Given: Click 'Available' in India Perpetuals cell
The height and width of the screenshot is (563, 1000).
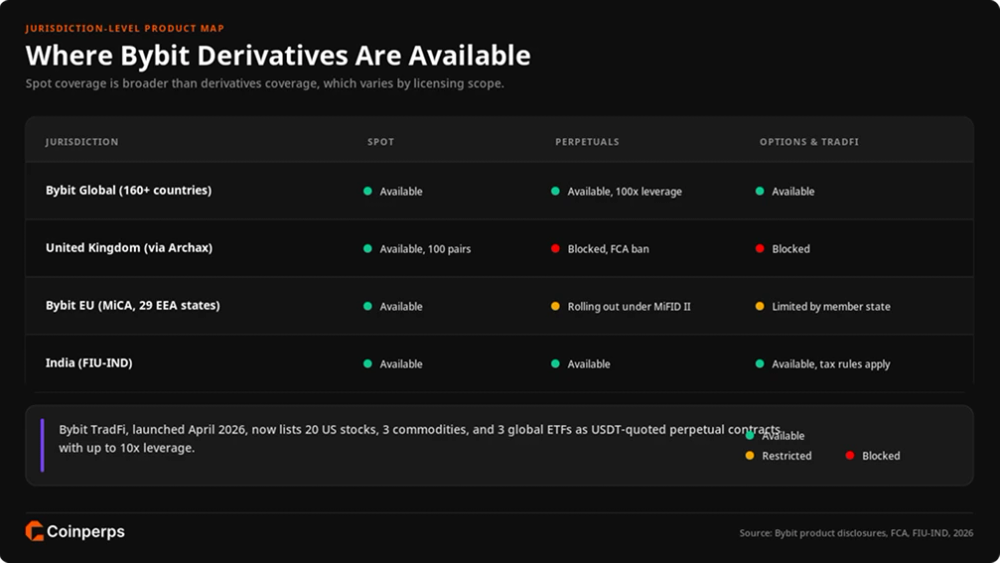Looking at the screenshot, I should [x=589, y=364].
